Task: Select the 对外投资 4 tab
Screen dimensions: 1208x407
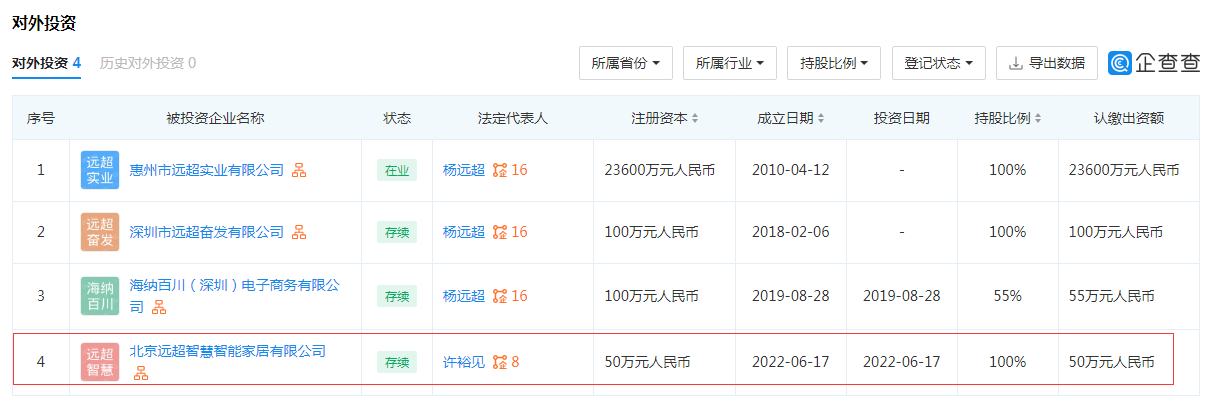Action: [46, 63]
